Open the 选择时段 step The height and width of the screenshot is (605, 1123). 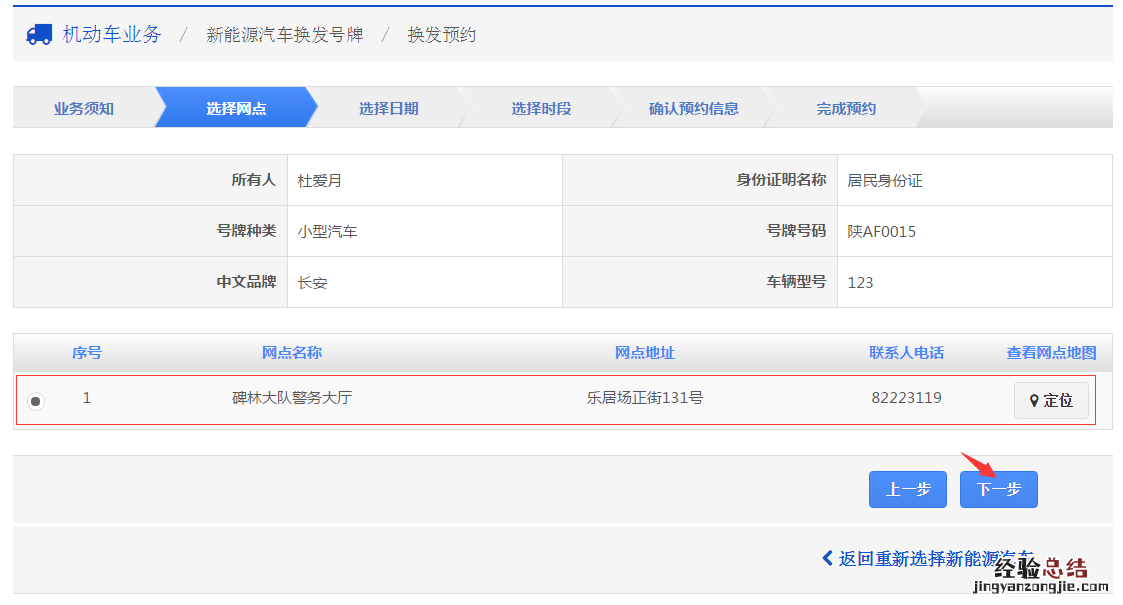541,108
